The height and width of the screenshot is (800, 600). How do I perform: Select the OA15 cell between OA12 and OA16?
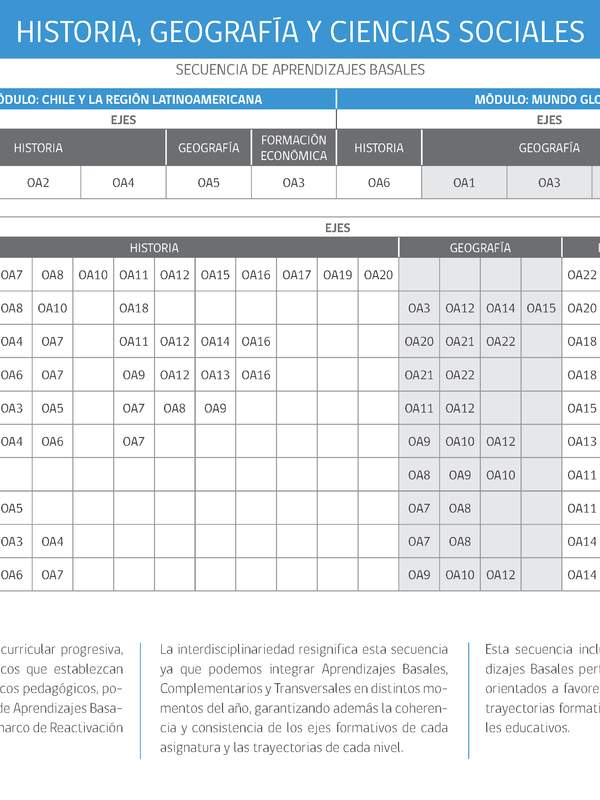coord(215,275)
